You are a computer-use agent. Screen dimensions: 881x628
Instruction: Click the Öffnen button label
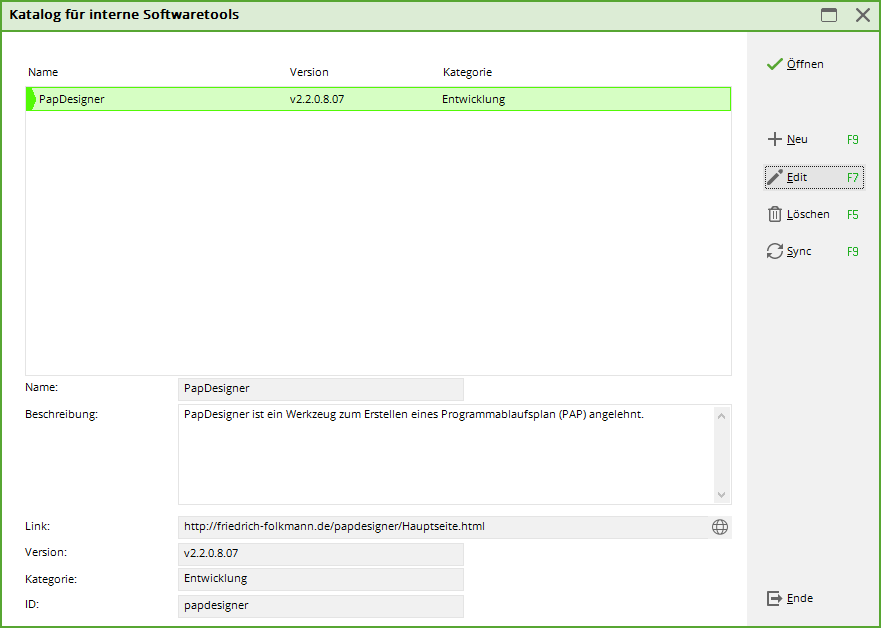click(x=805, y=64)
